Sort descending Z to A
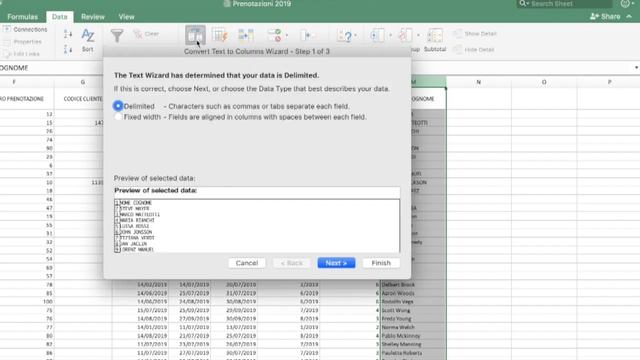The width and height of the screenshot is (640, 360). click(68, 49)
